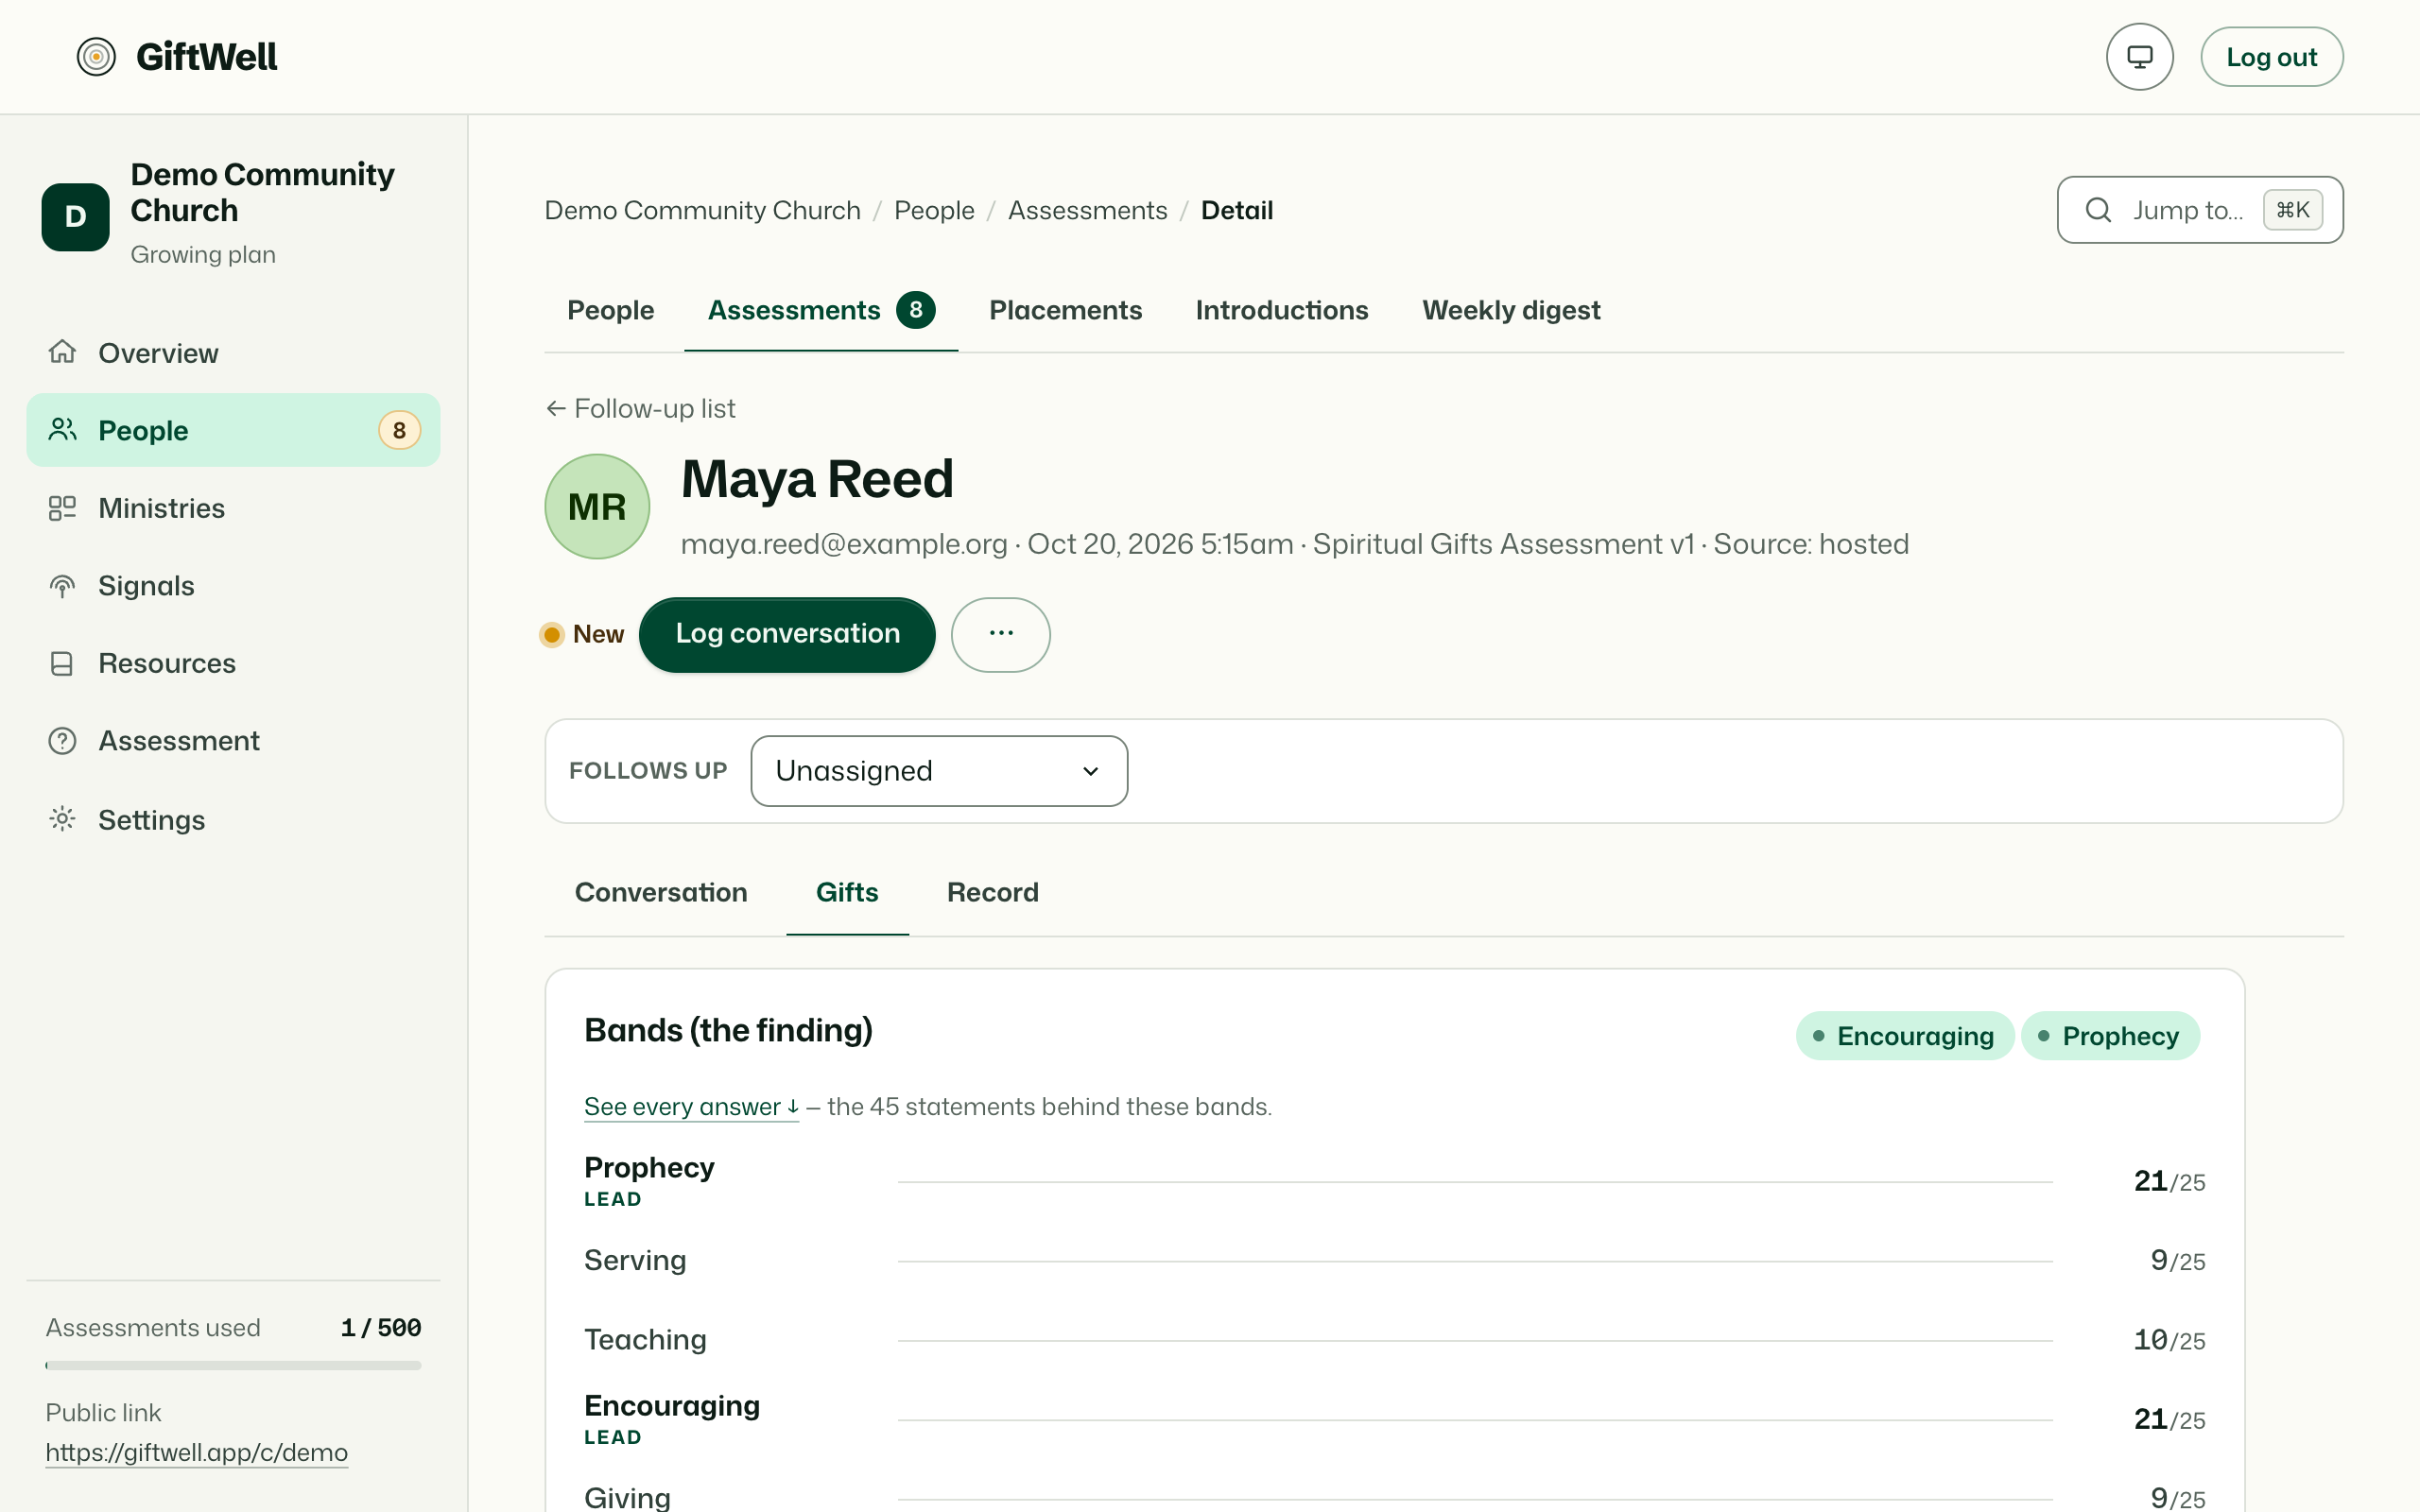
Task: Click the MR avatar circle
Action: coord(597,507)
